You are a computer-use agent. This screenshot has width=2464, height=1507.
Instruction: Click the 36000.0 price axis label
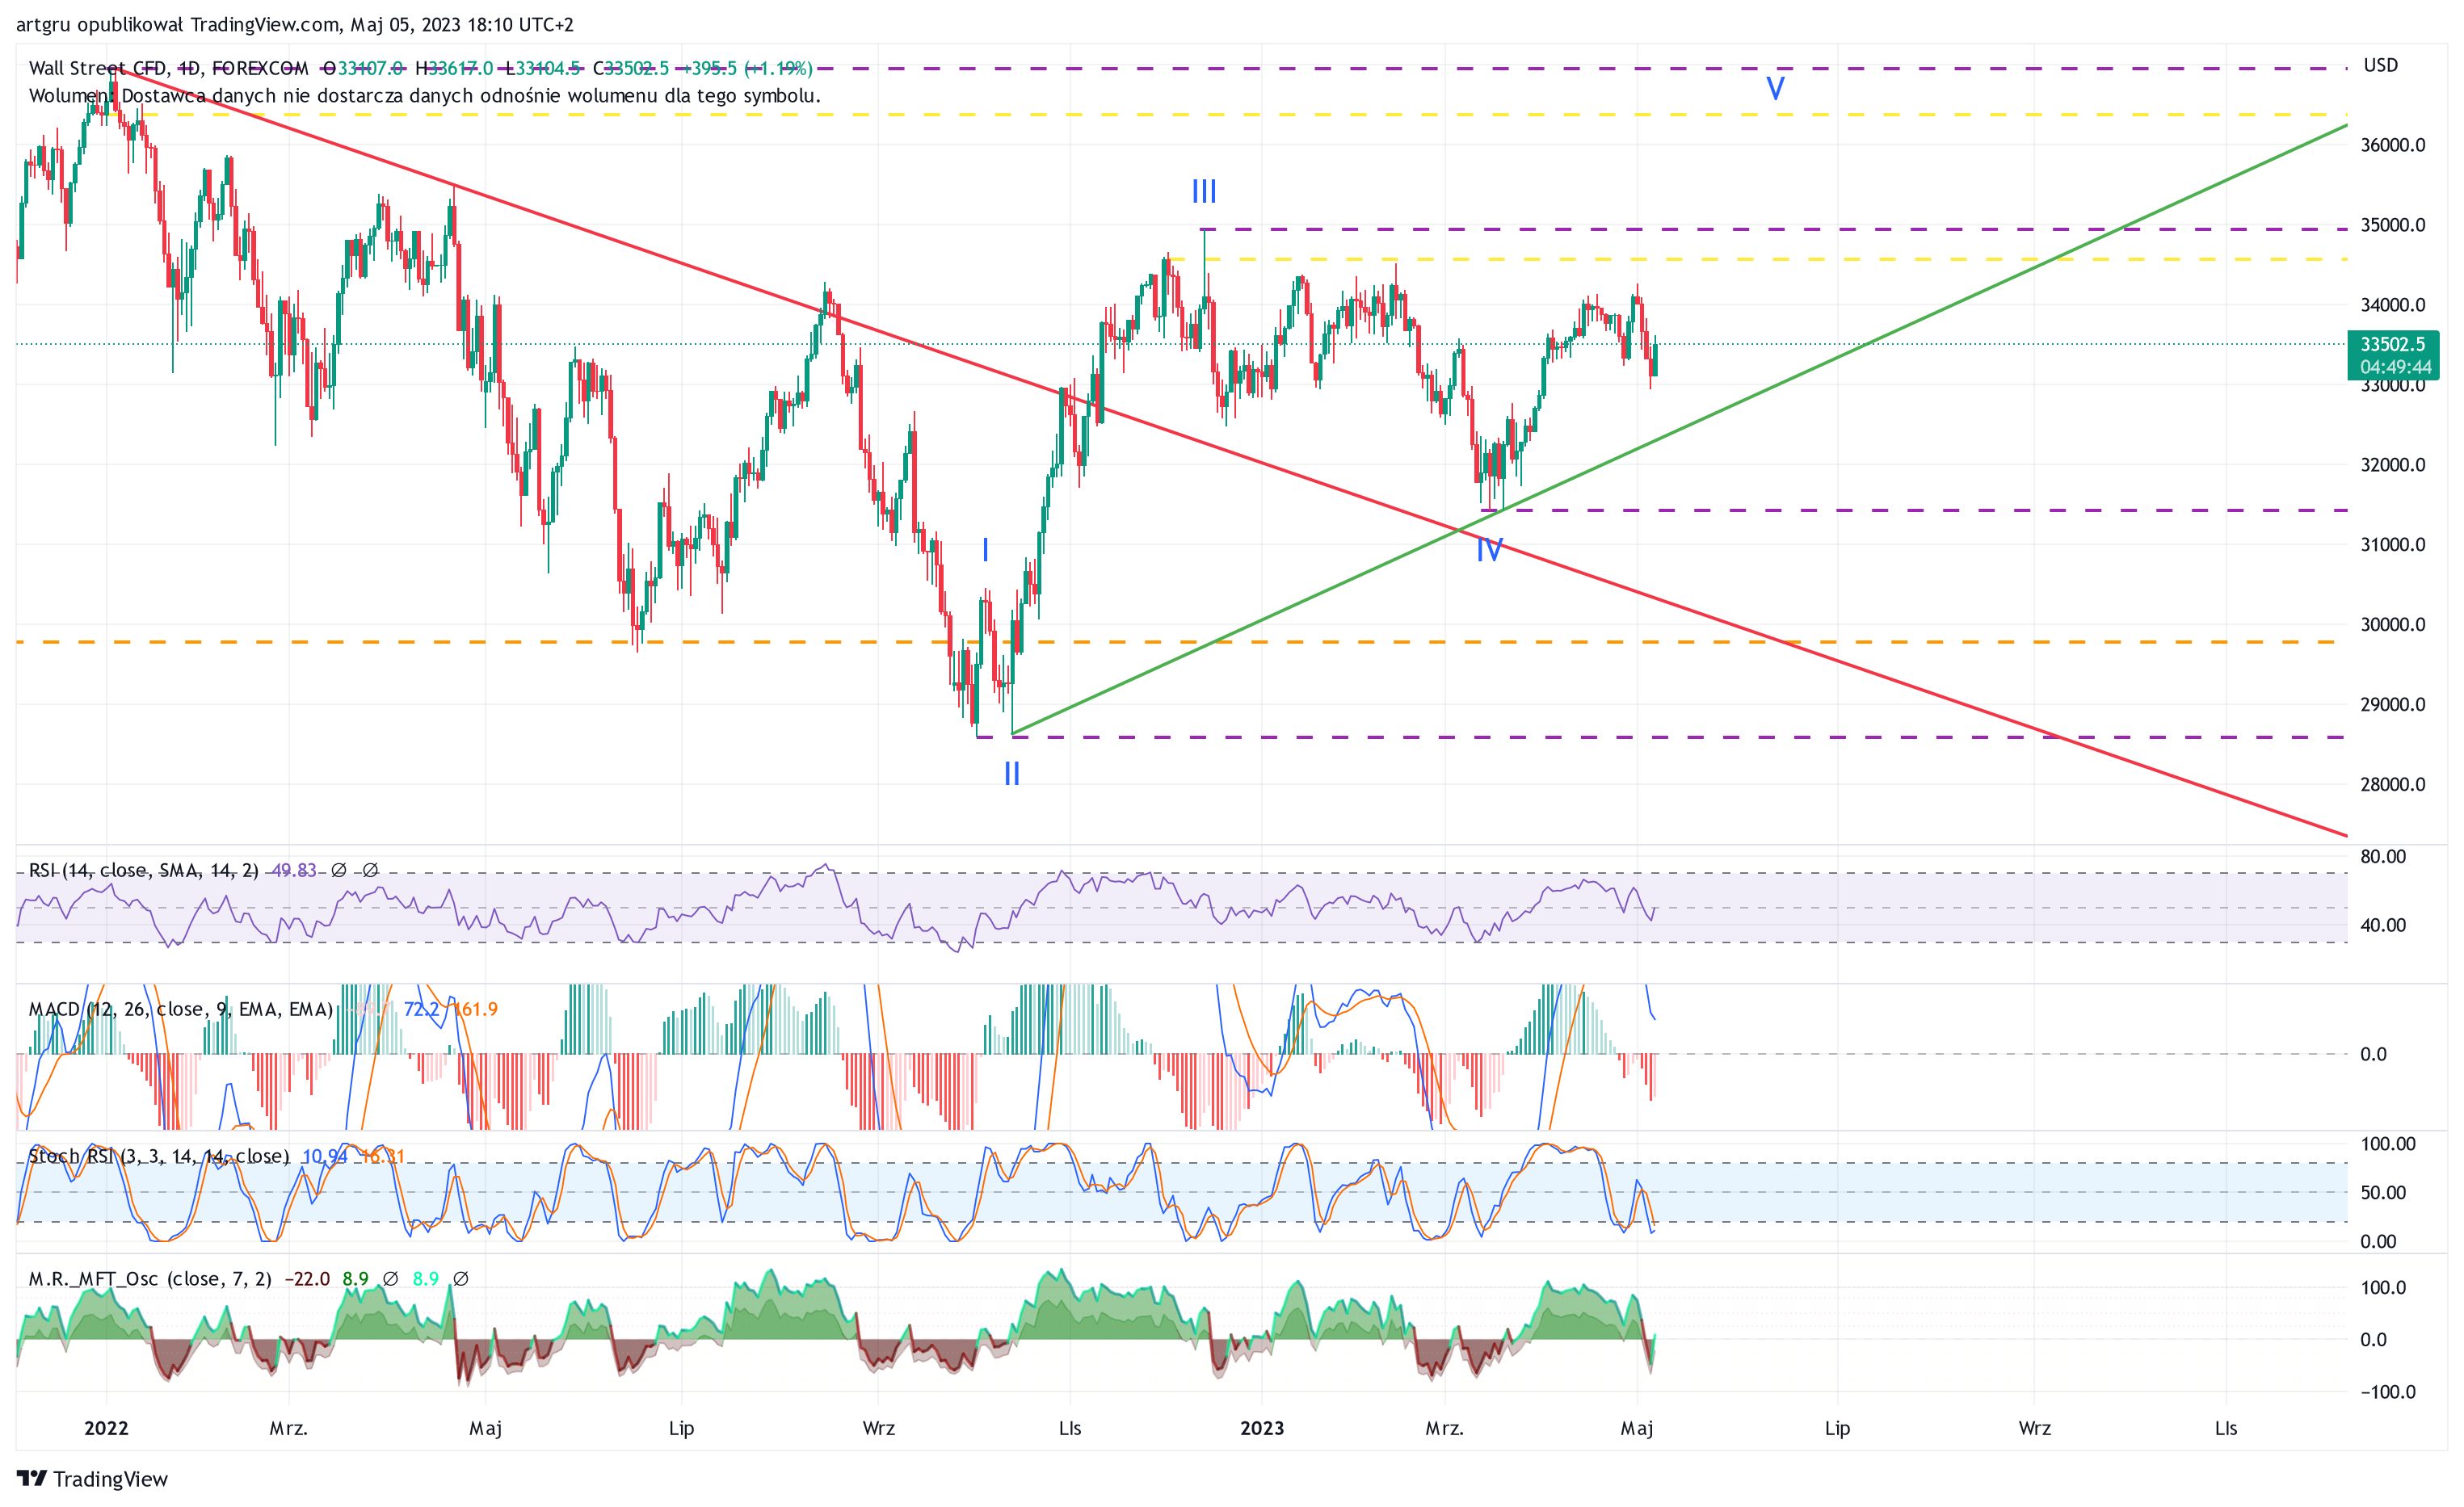coord(2393,145)
